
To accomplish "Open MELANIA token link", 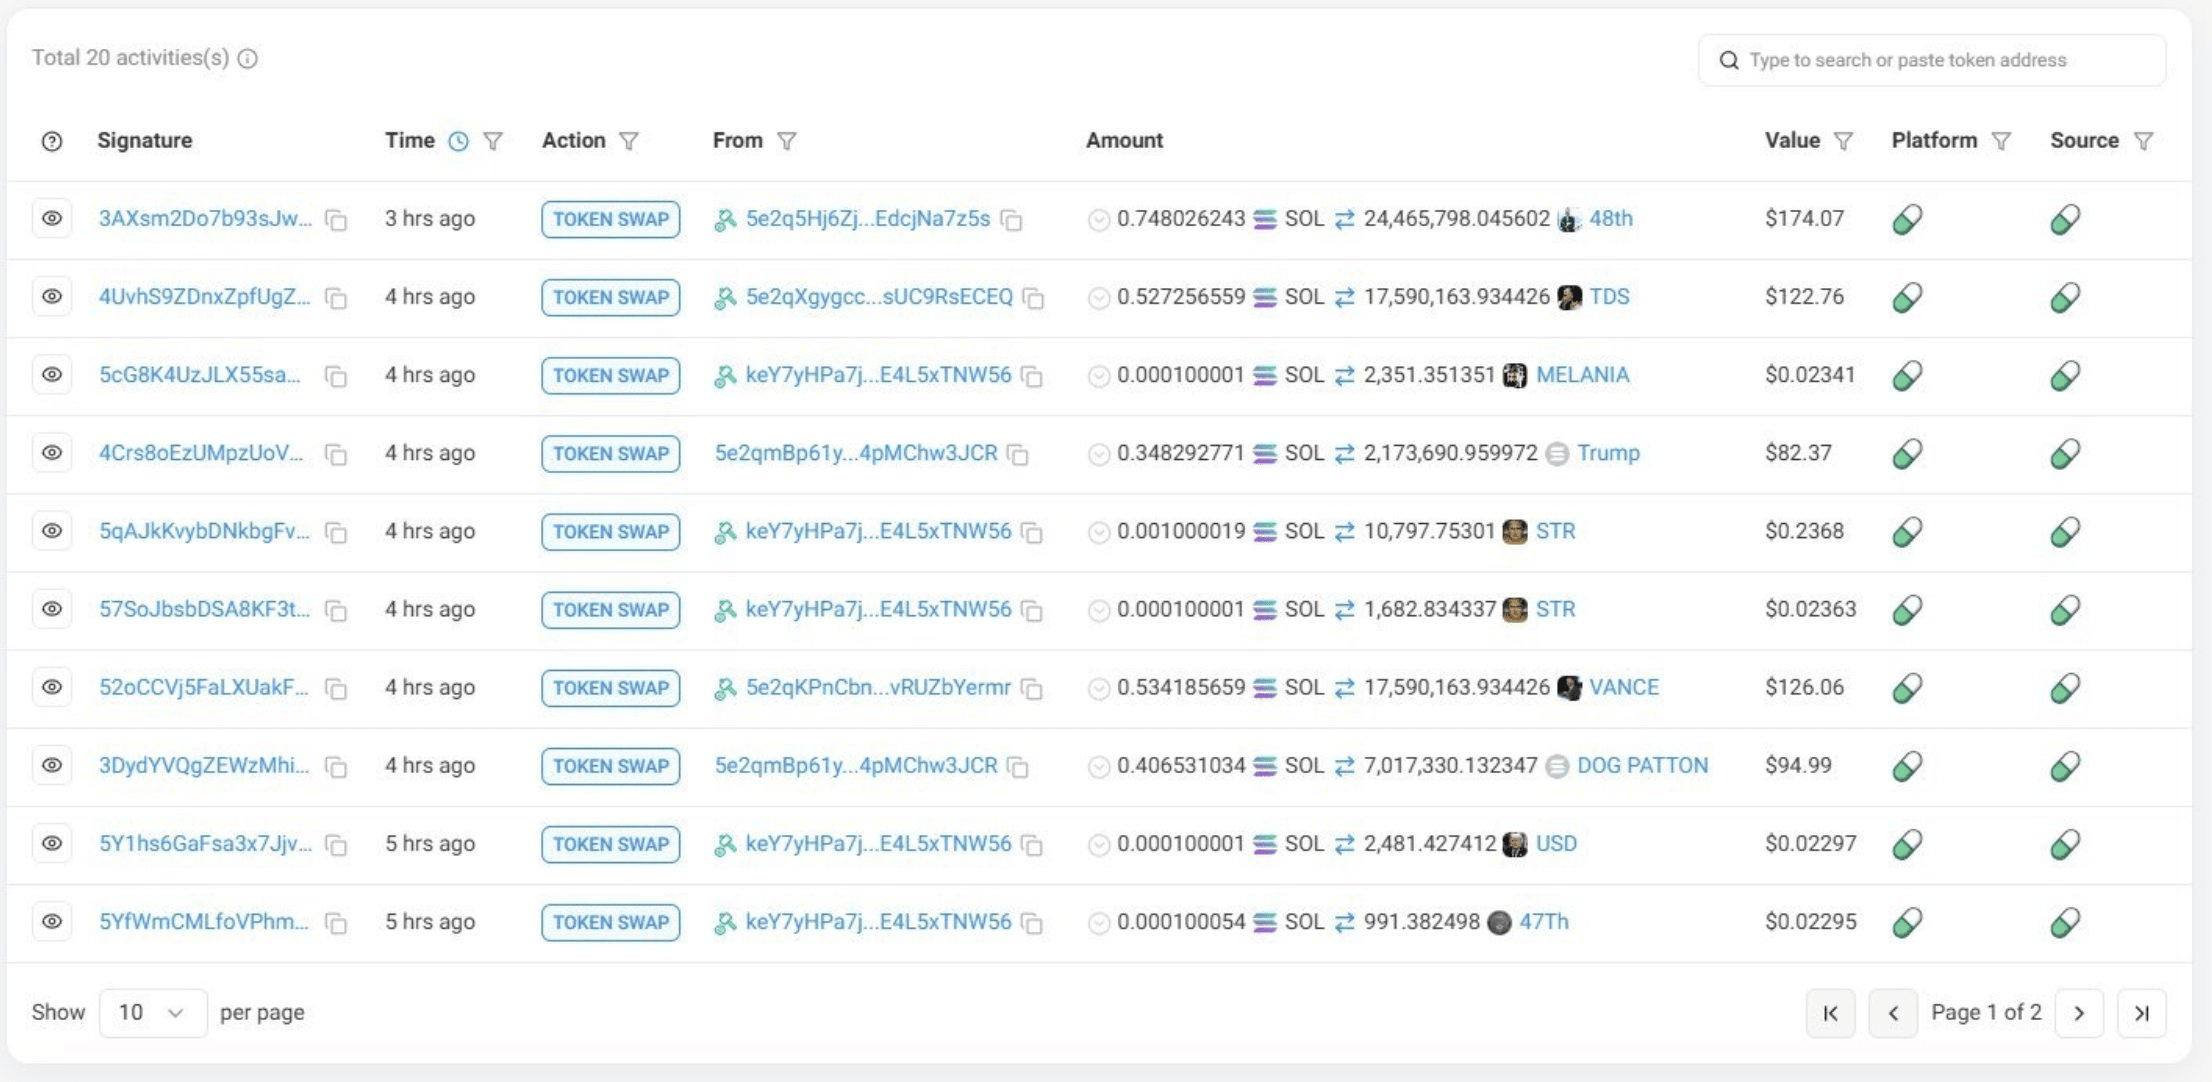I will tap(1582, 375).
